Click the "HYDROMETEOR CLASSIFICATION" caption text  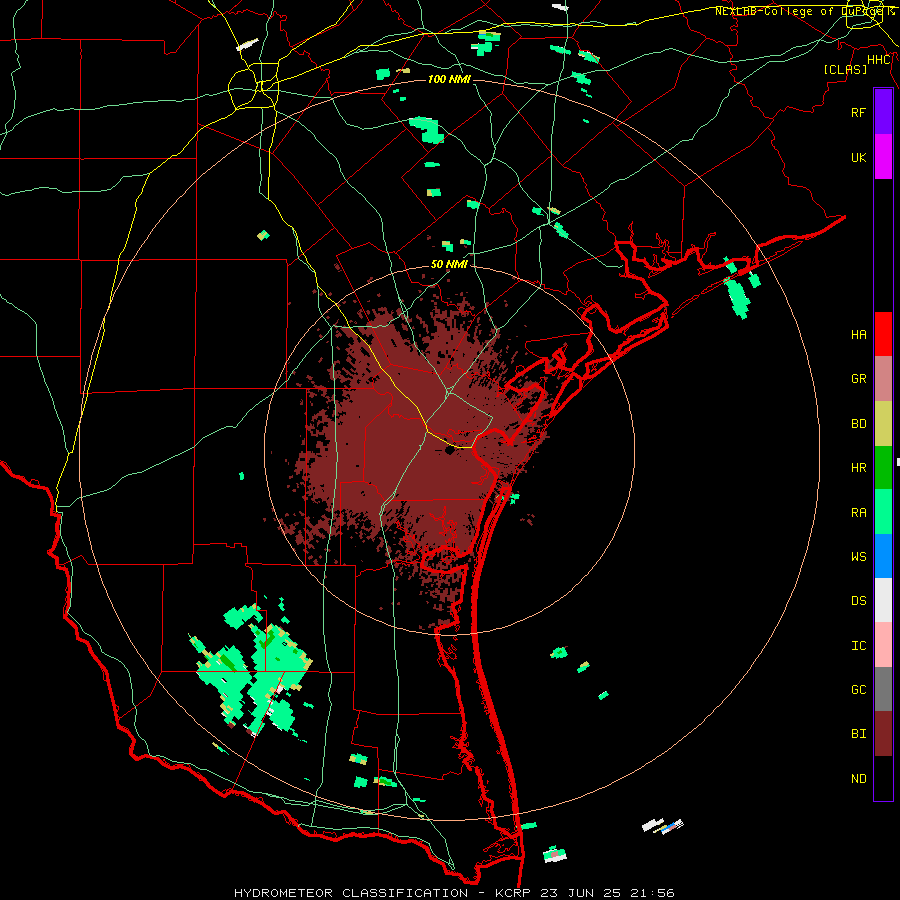[x=351, y=893]
